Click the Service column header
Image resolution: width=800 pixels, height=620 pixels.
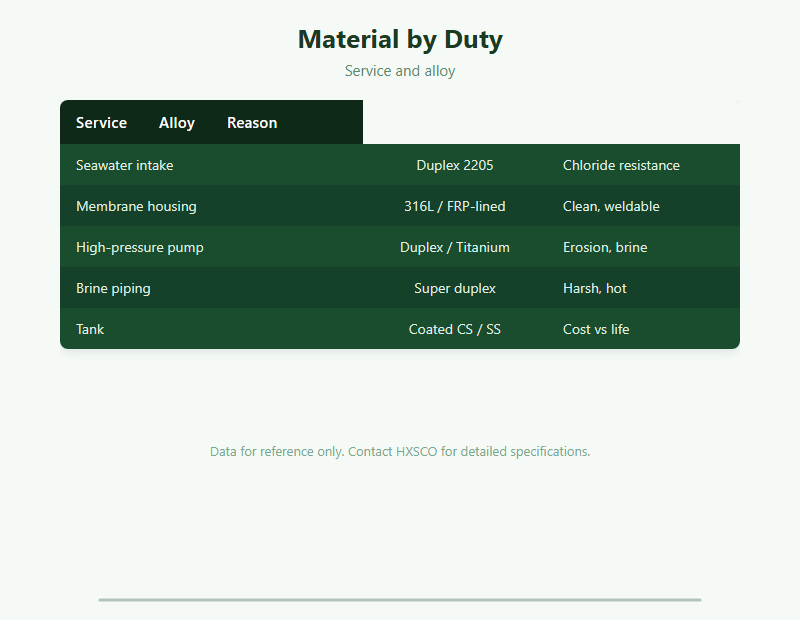pos(102,122)
